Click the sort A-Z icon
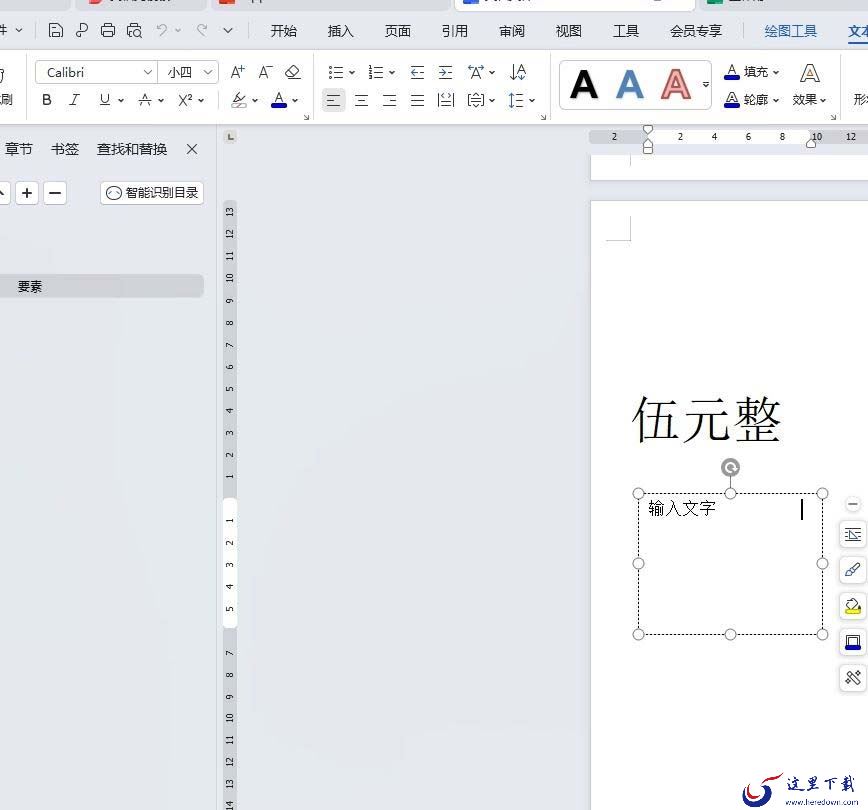This screenshot has width=868, height=810. [518, 72]
